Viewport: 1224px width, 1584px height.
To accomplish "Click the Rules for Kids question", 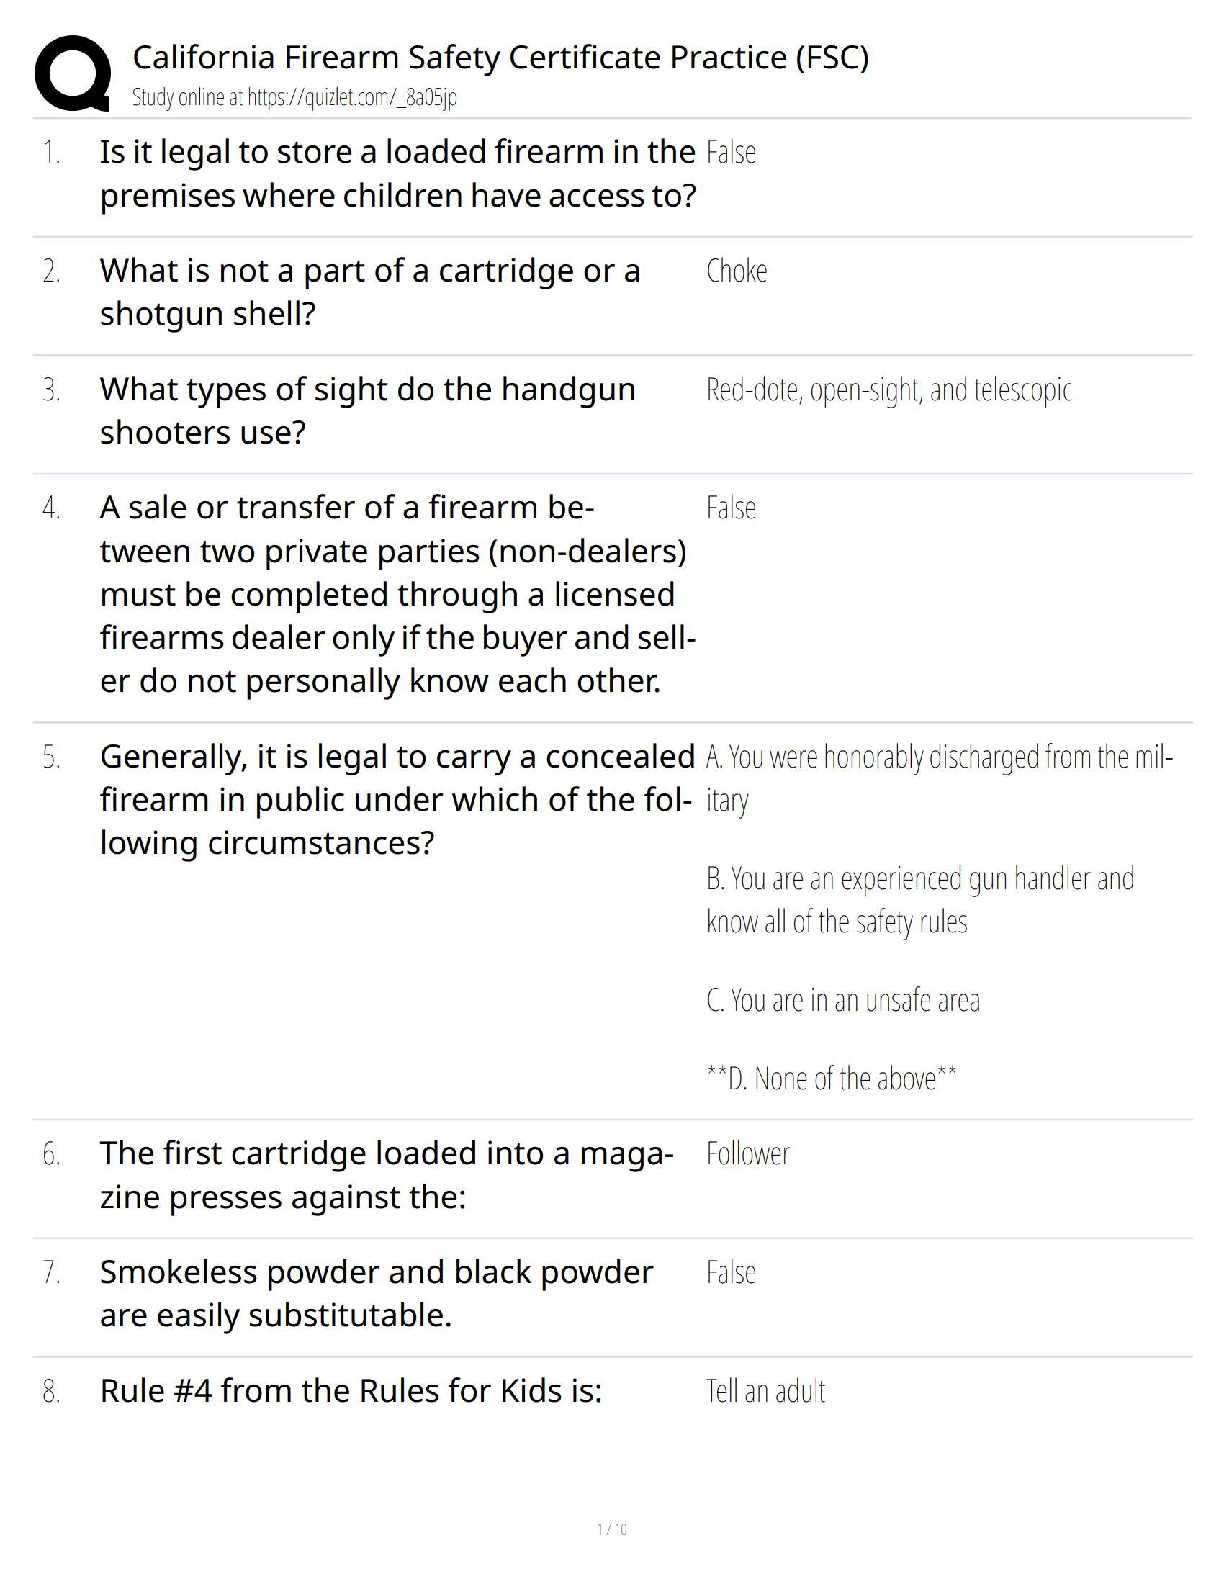I will pos(351,1391).
